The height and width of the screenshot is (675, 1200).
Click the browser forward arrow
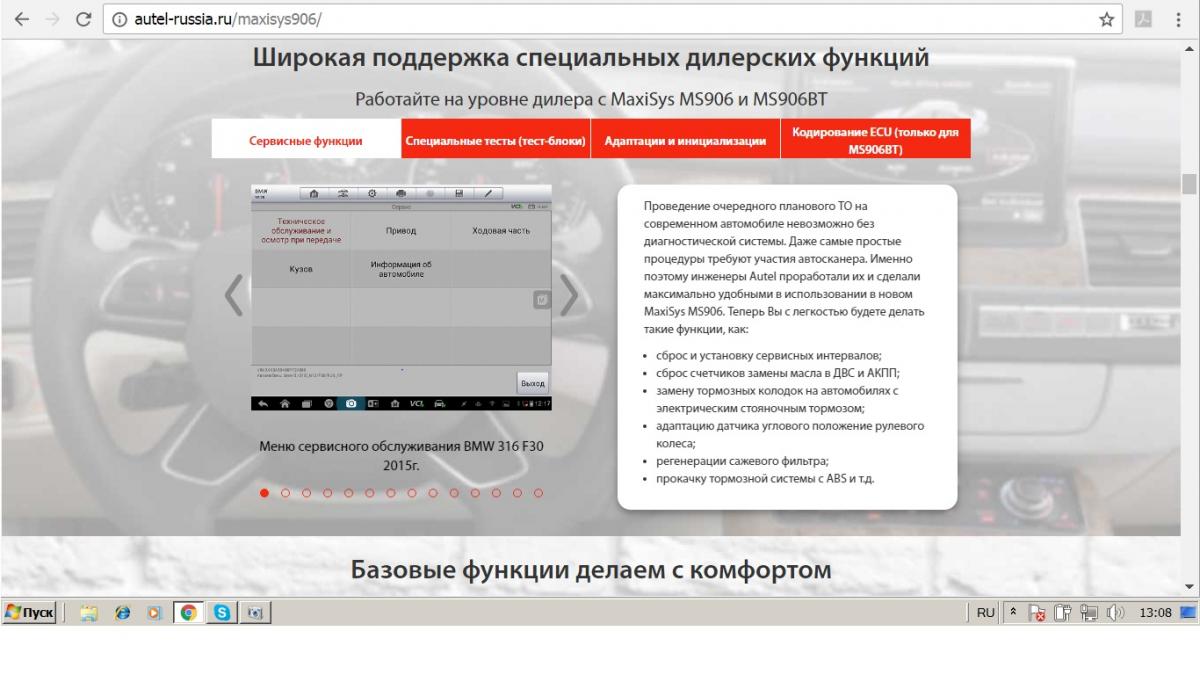click(53, 19)
